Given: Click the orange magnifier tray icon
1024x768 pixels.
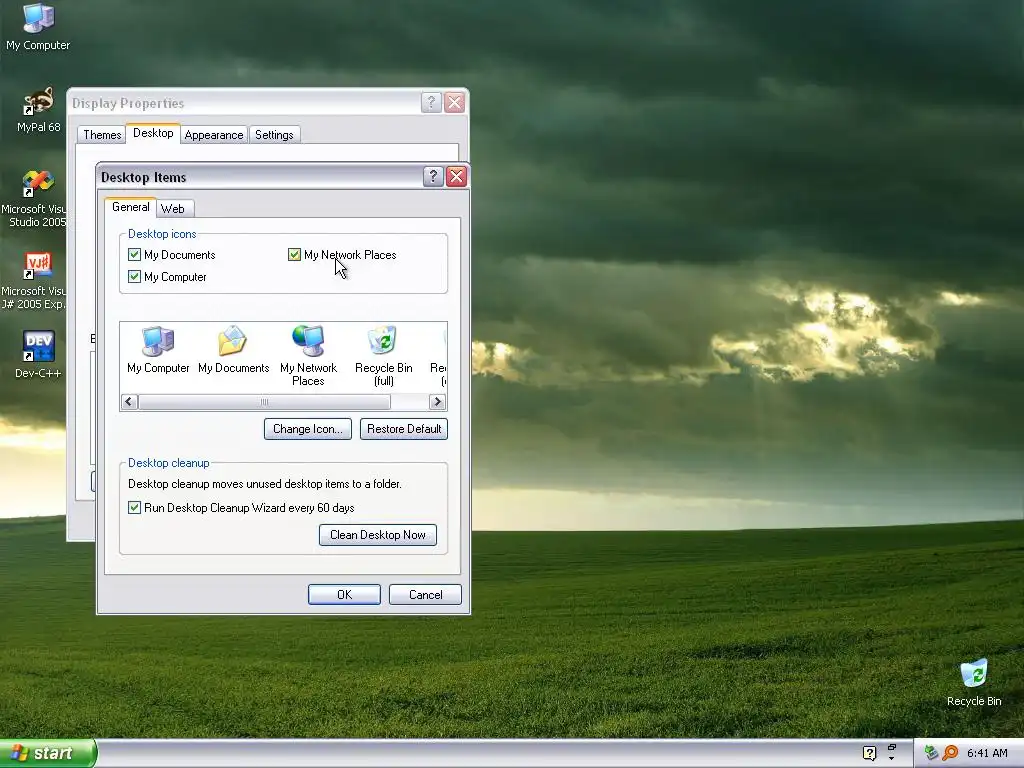Looking at the screenshot, I should pos(950,753).
